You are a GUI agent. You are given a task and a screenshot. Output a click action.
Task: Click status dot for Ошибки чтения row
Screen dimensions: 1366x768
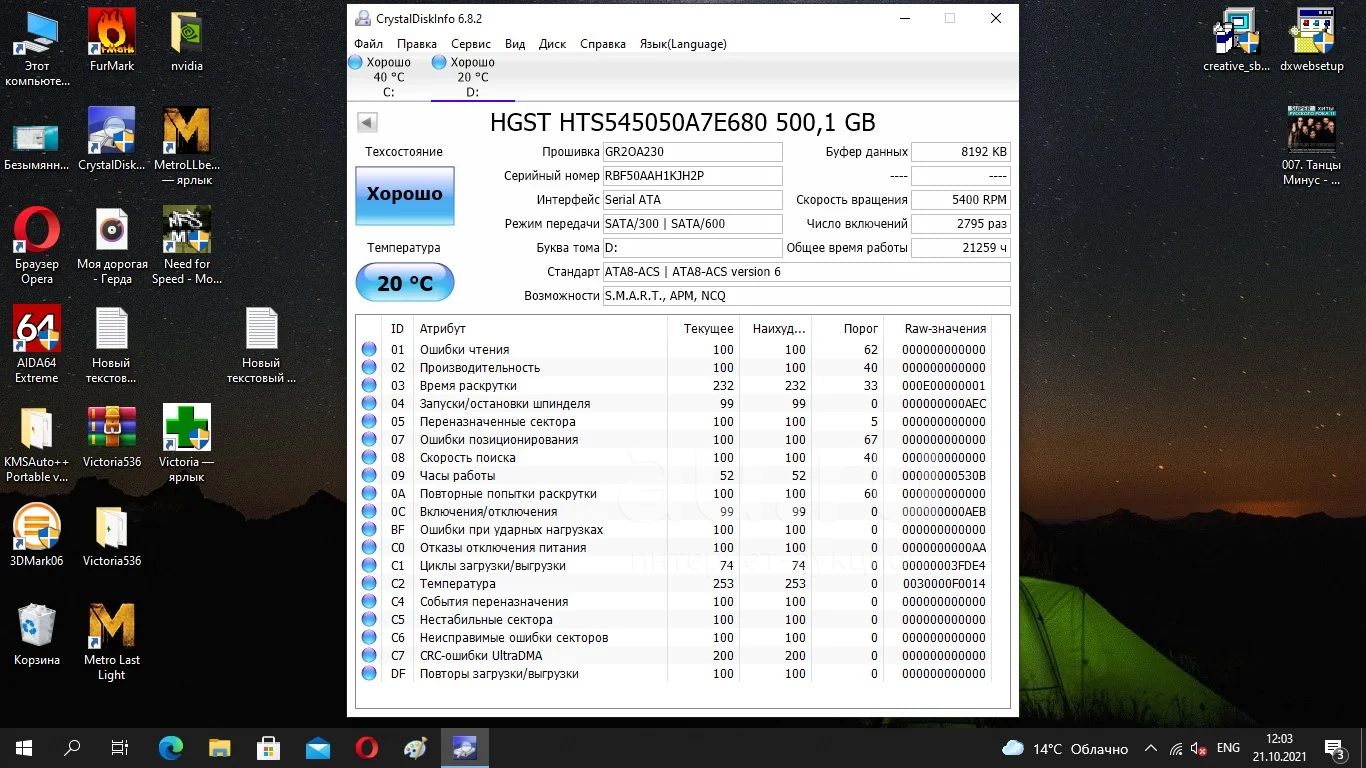[x=369, y=349]
